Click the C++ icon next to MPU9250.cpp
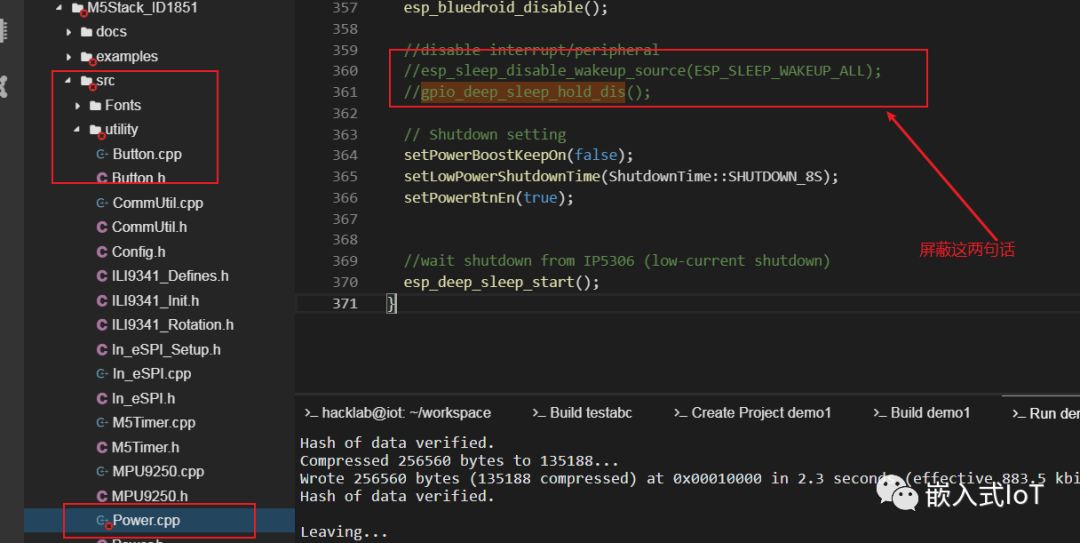The image size is (1080, 543). [102, 471]
